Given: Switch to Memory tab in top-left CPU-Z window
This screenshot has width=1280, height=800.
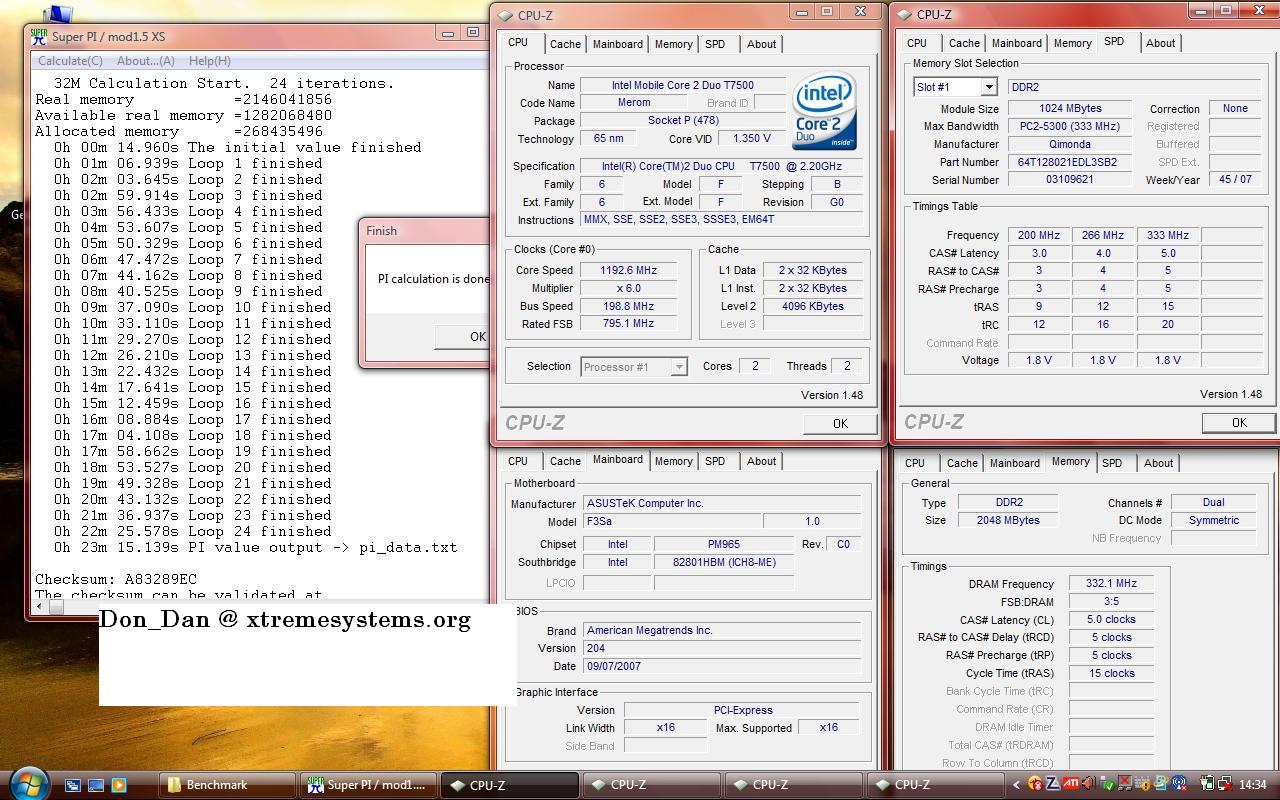Looking at the screenshot, I should tap(673, 44).
